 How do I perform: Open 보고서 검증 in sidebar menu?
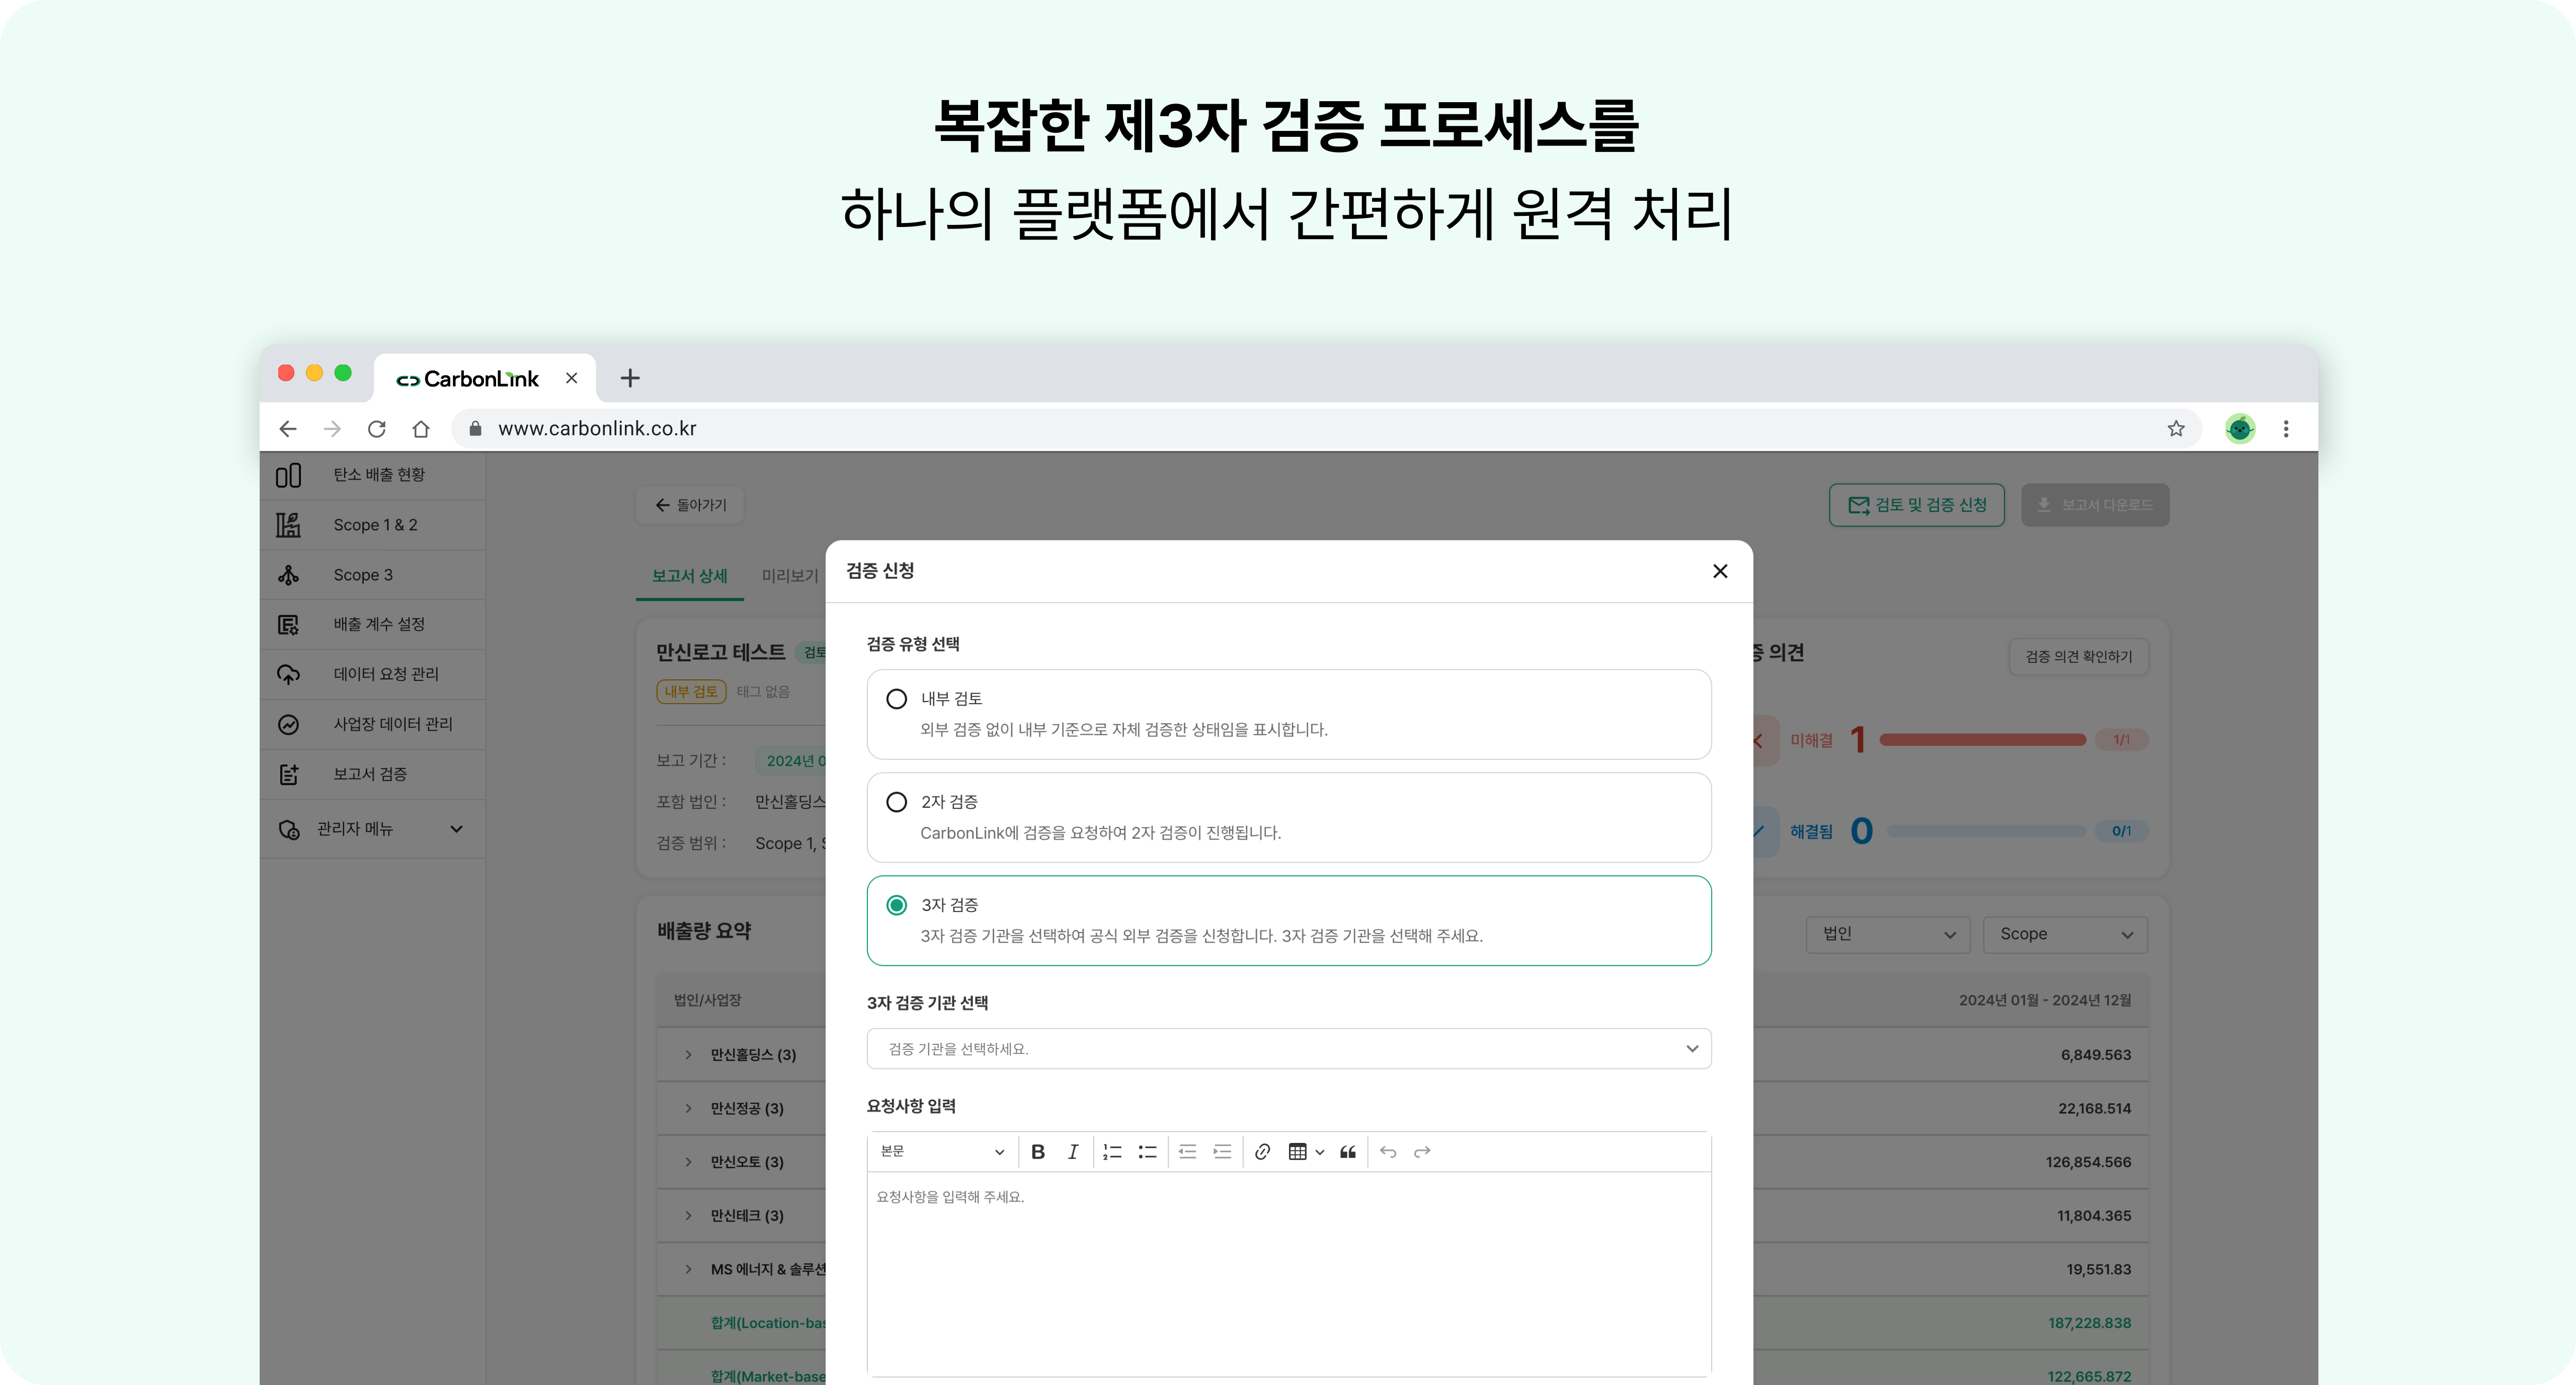point(369,774)
